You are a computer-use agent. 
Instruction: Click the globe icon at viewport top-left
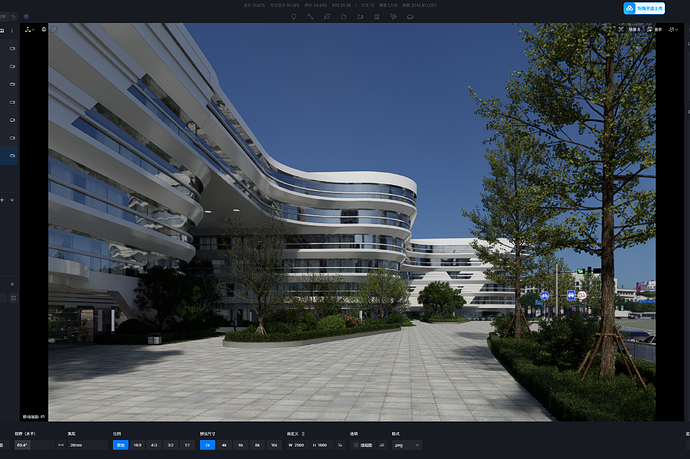(44, 30)
